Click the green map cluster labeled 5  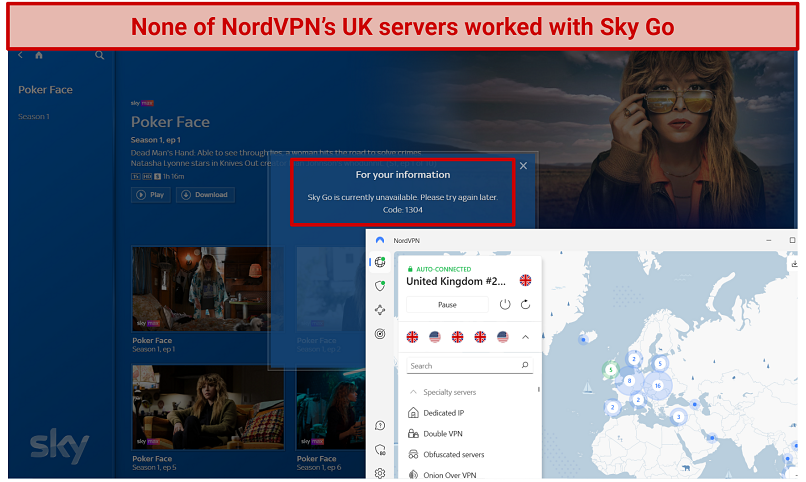click(x=611, y=369)
